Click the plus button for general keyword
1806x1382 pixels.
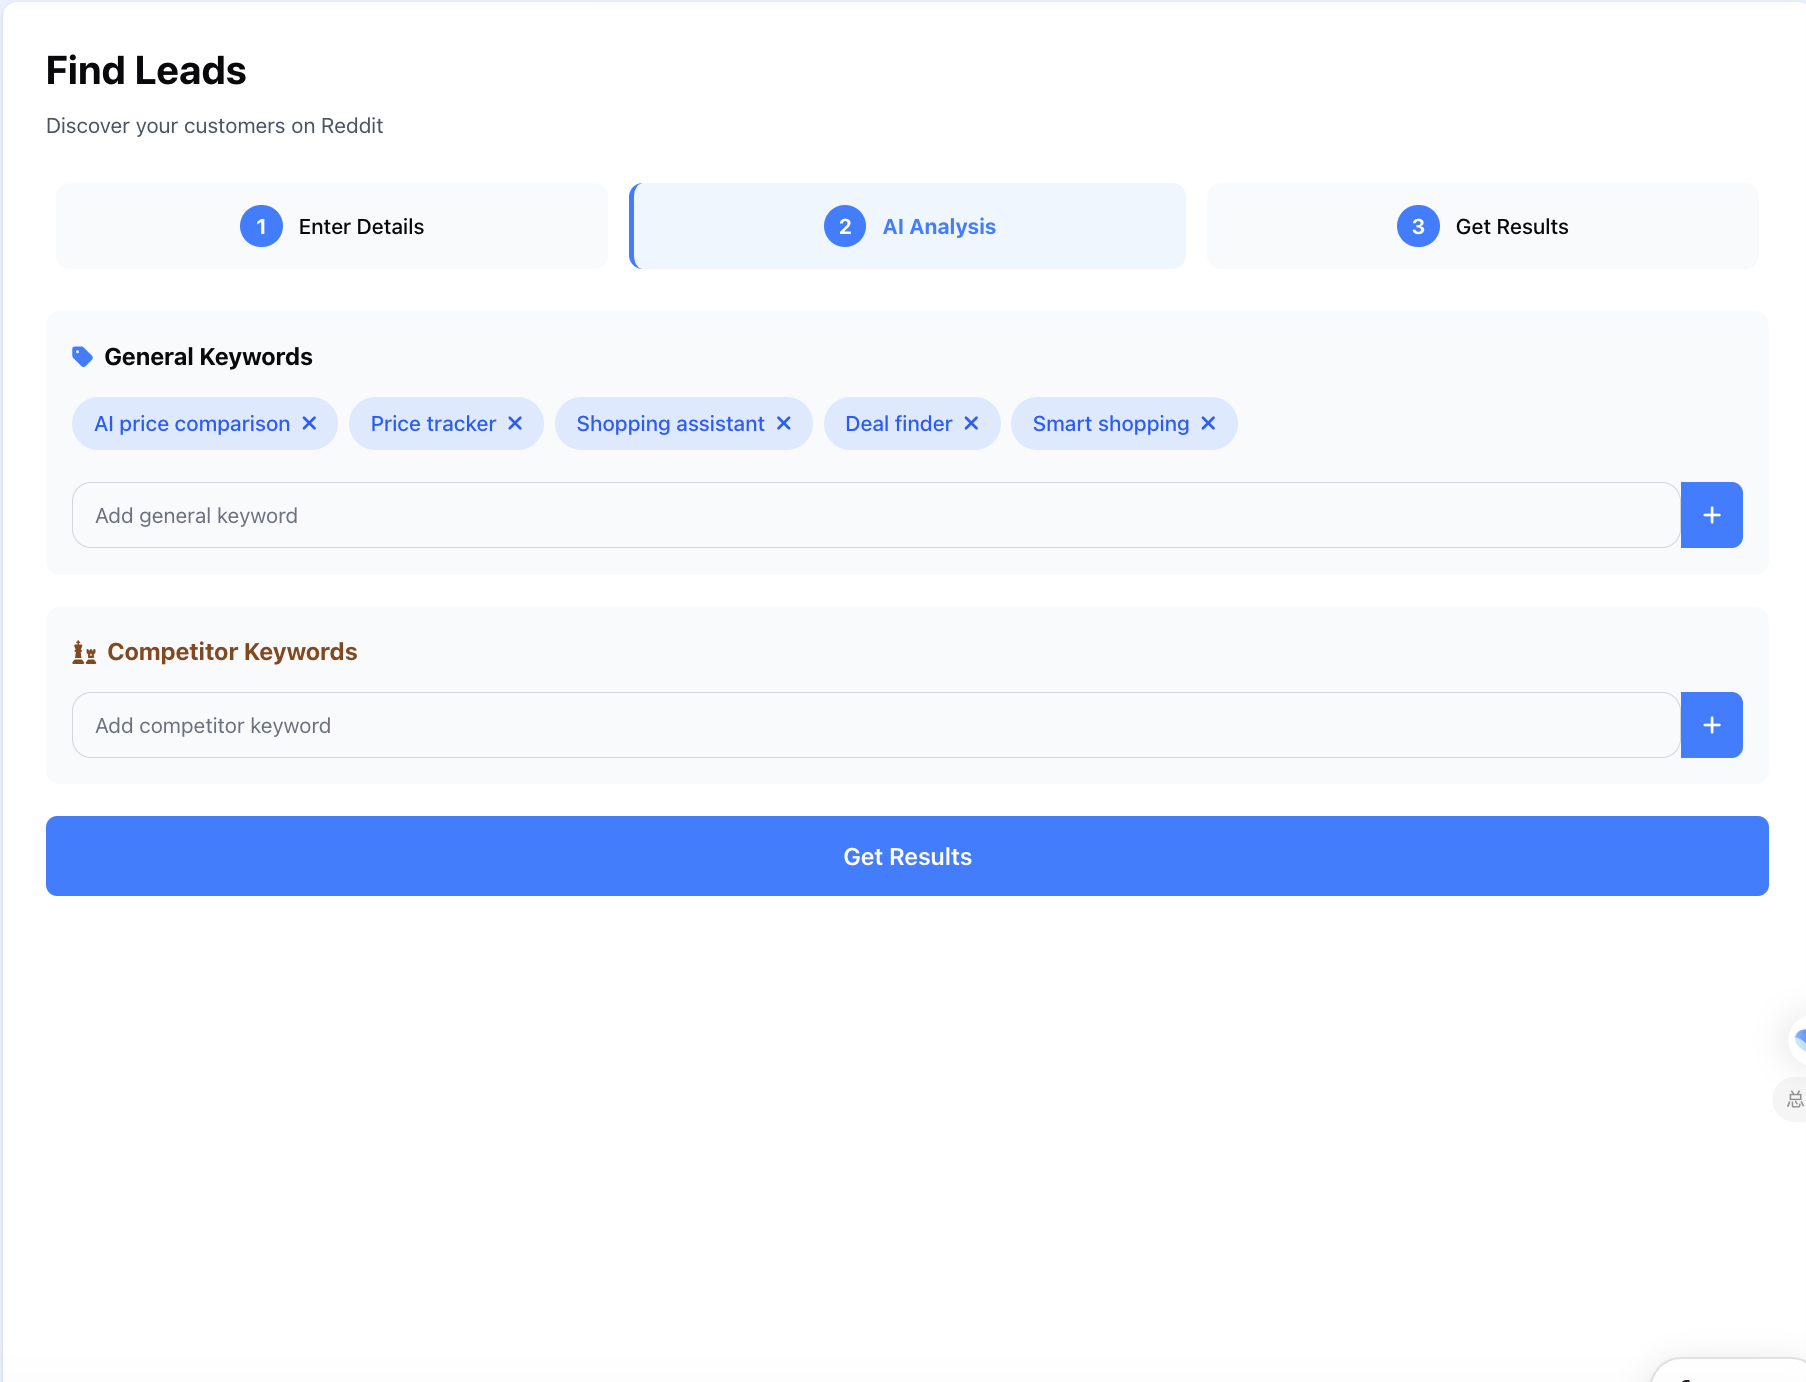(x=1711, y=515)
